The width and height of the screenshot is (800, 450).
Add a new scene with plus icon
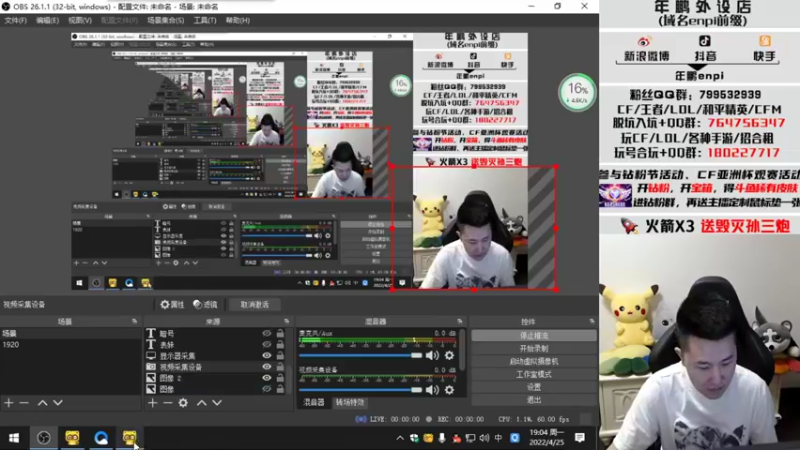coord(9,403)
